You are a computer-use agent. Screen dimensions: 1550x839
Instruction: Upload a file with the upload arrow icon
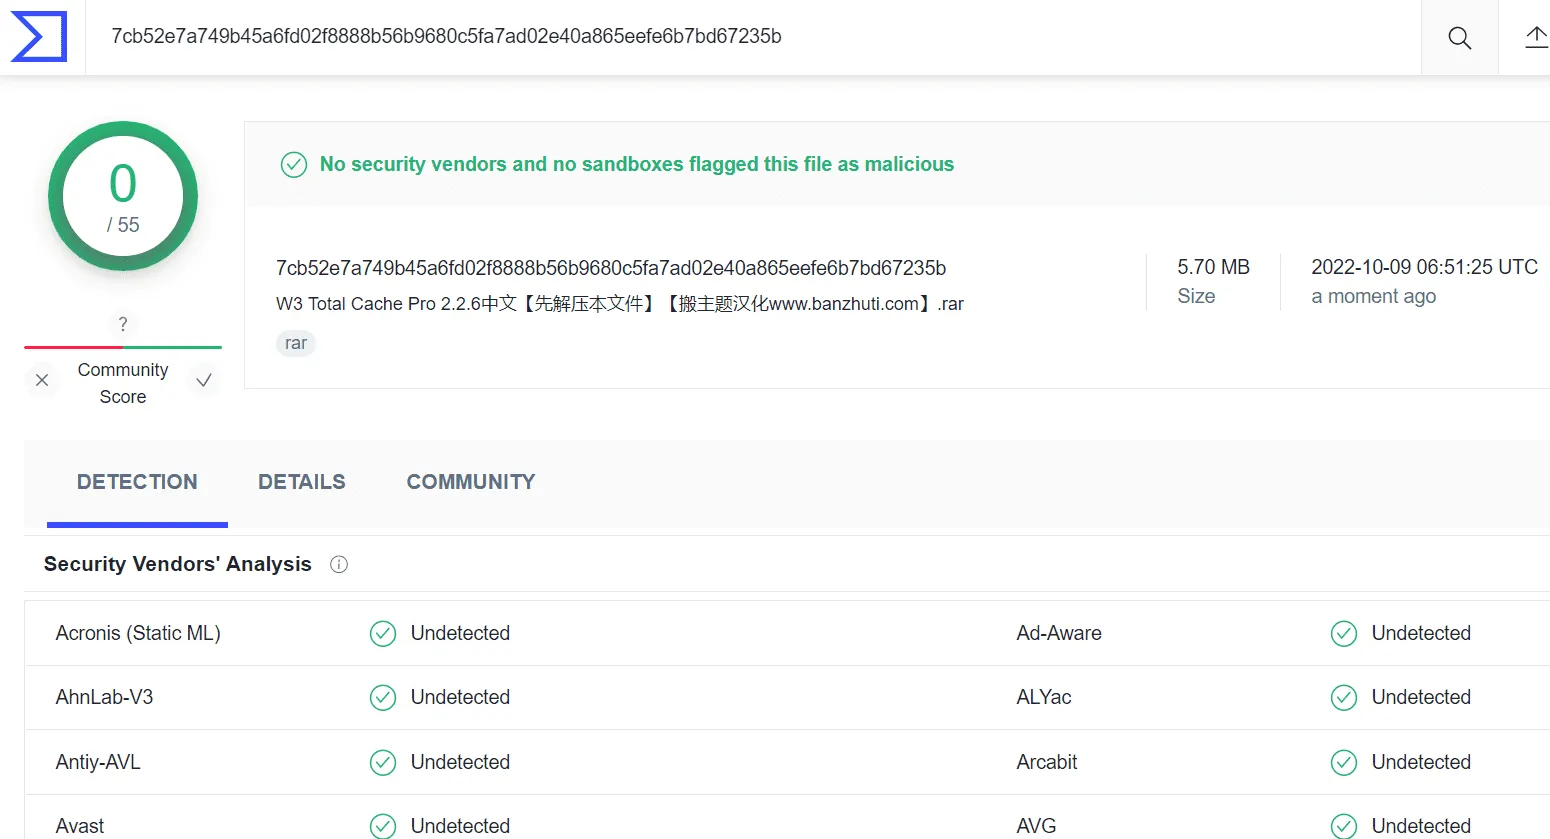(1536, 38)
